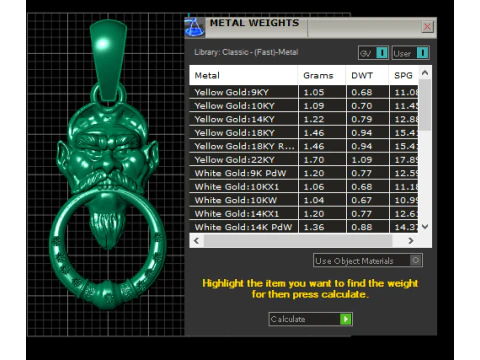Image resolution: width=480 pixels, height=360 pixels.
Task: Select the Yellow Gold:10KY row
Action: [x=304, y=106]
